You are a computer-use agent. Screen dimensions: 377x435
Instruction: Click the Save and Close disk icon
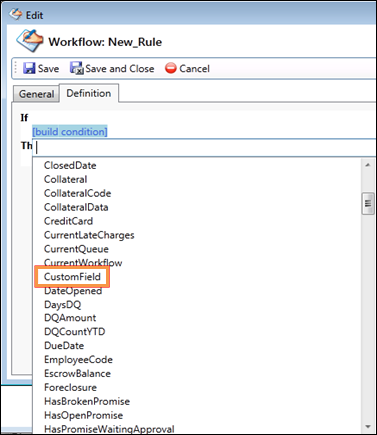(x=77, y=68)
